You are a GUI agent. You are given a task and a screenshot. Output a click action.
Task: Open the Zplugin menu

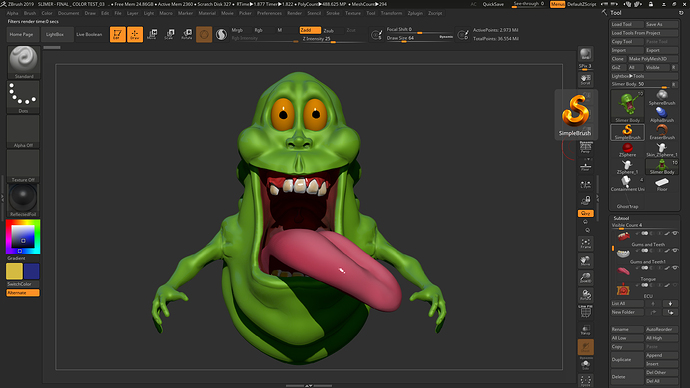point(415,13)
